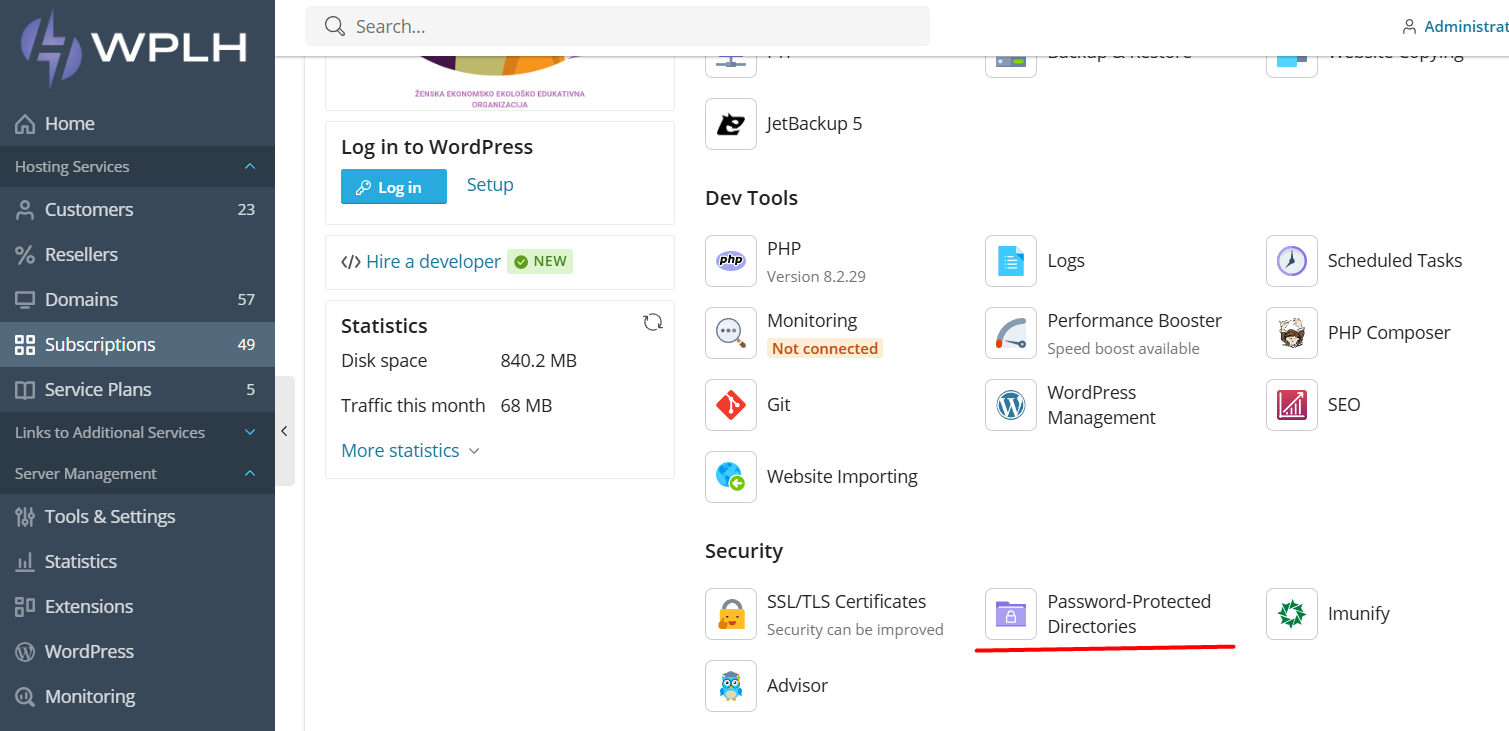This screenshot has width=1509, height=731.
Task: Collapse the Server Management section
Action: click(x=137, y=474)
